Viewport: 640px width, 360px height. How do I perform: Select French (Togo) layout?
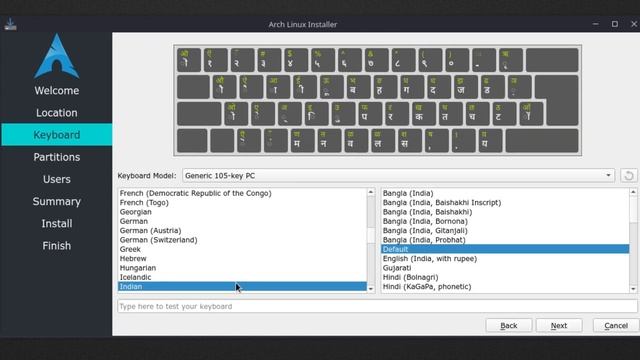click(x=242, y=202)
